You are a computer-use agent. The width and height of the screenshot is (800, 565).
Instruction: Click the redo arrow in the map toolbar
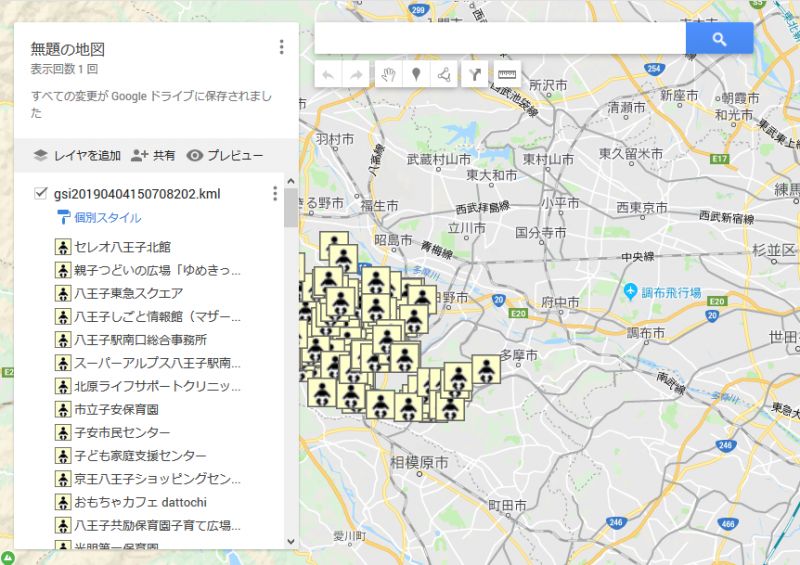click(x=355, y=74)
